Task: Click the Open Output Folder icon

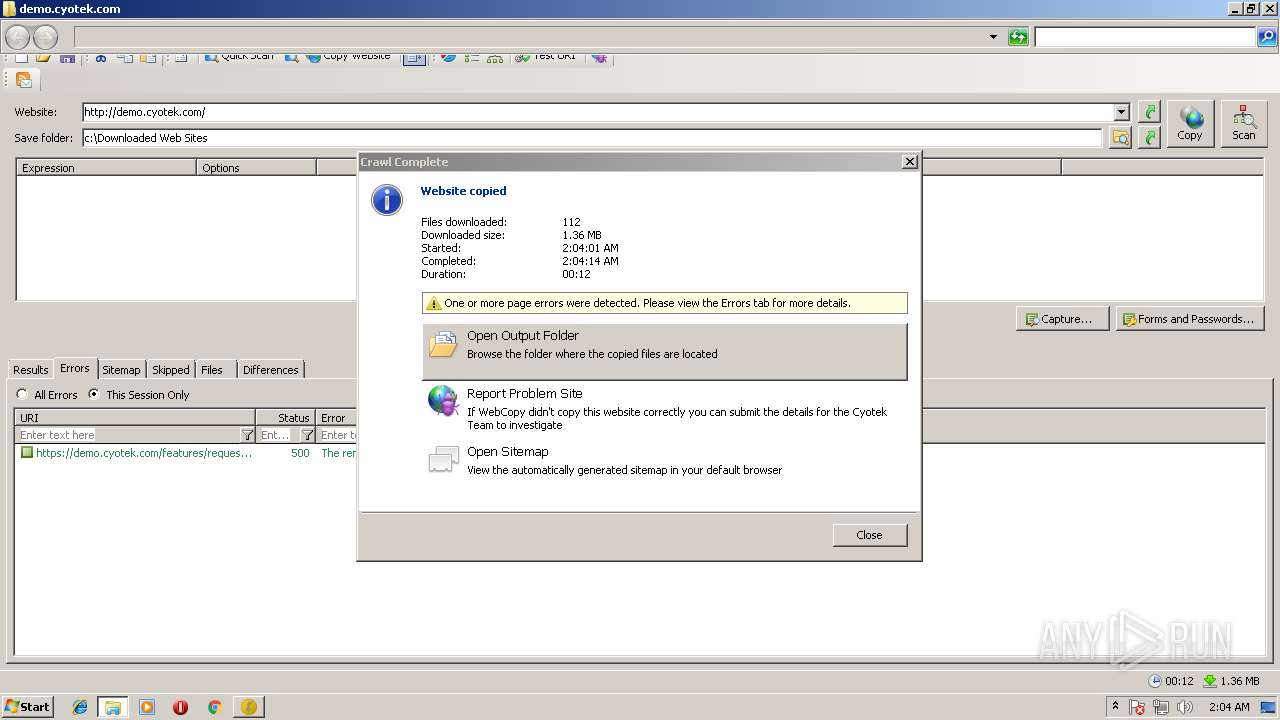Action: pos(443,345)
